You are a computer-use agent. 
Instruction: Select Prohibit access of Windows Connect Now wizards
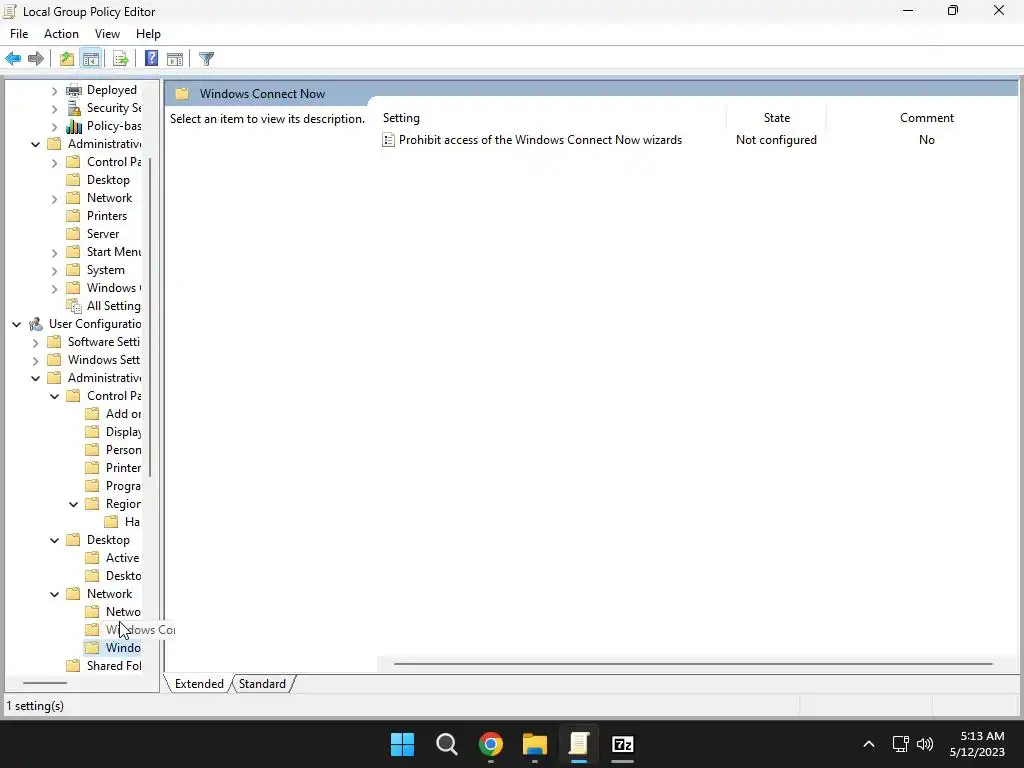click(540, 140)
